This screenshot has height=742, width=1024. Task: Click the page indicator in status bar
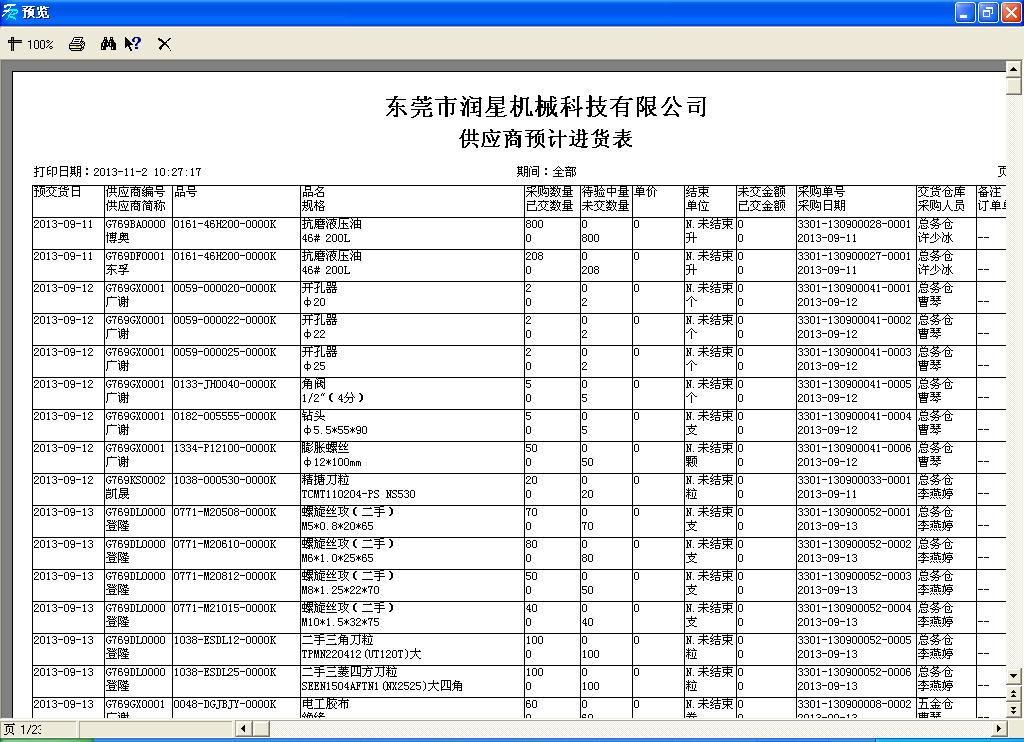(23, 729)
